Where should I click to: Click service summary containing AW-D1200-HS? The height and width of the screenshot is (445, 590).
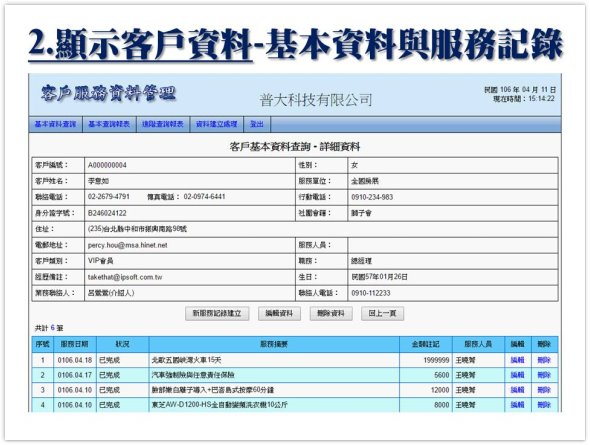click(x=219, y=405)
